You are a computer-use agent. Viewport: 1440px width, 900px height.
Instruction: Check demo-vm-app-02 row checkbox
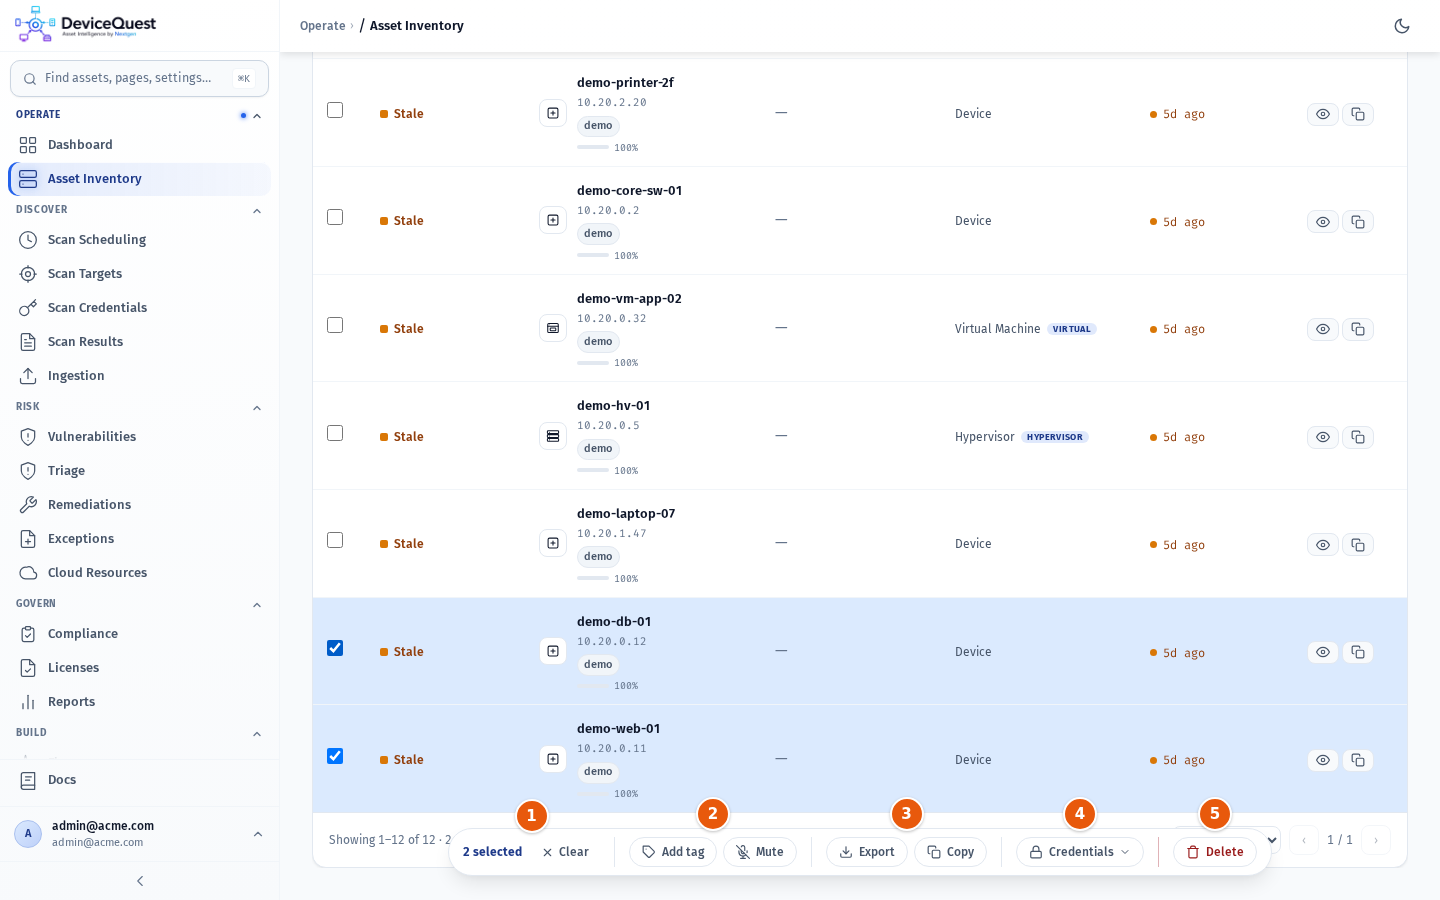pyautogui.click(x=335, y=325)
